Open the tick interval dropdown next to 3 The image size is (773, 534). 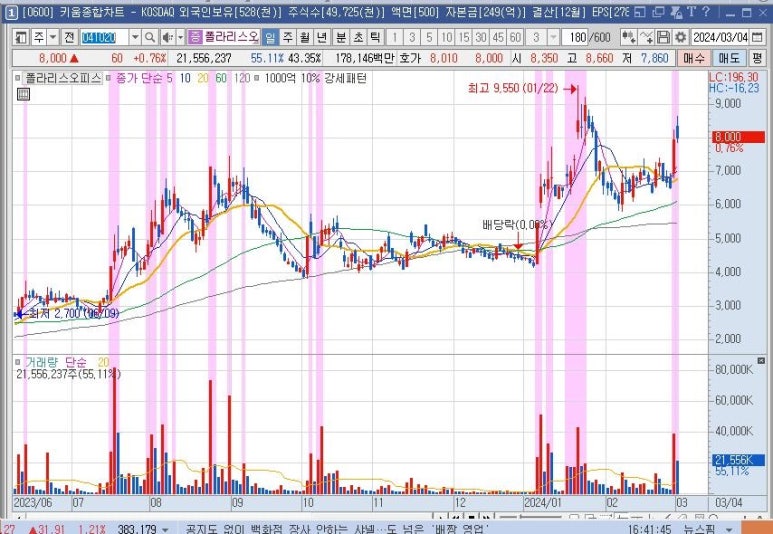click(553, 36)
